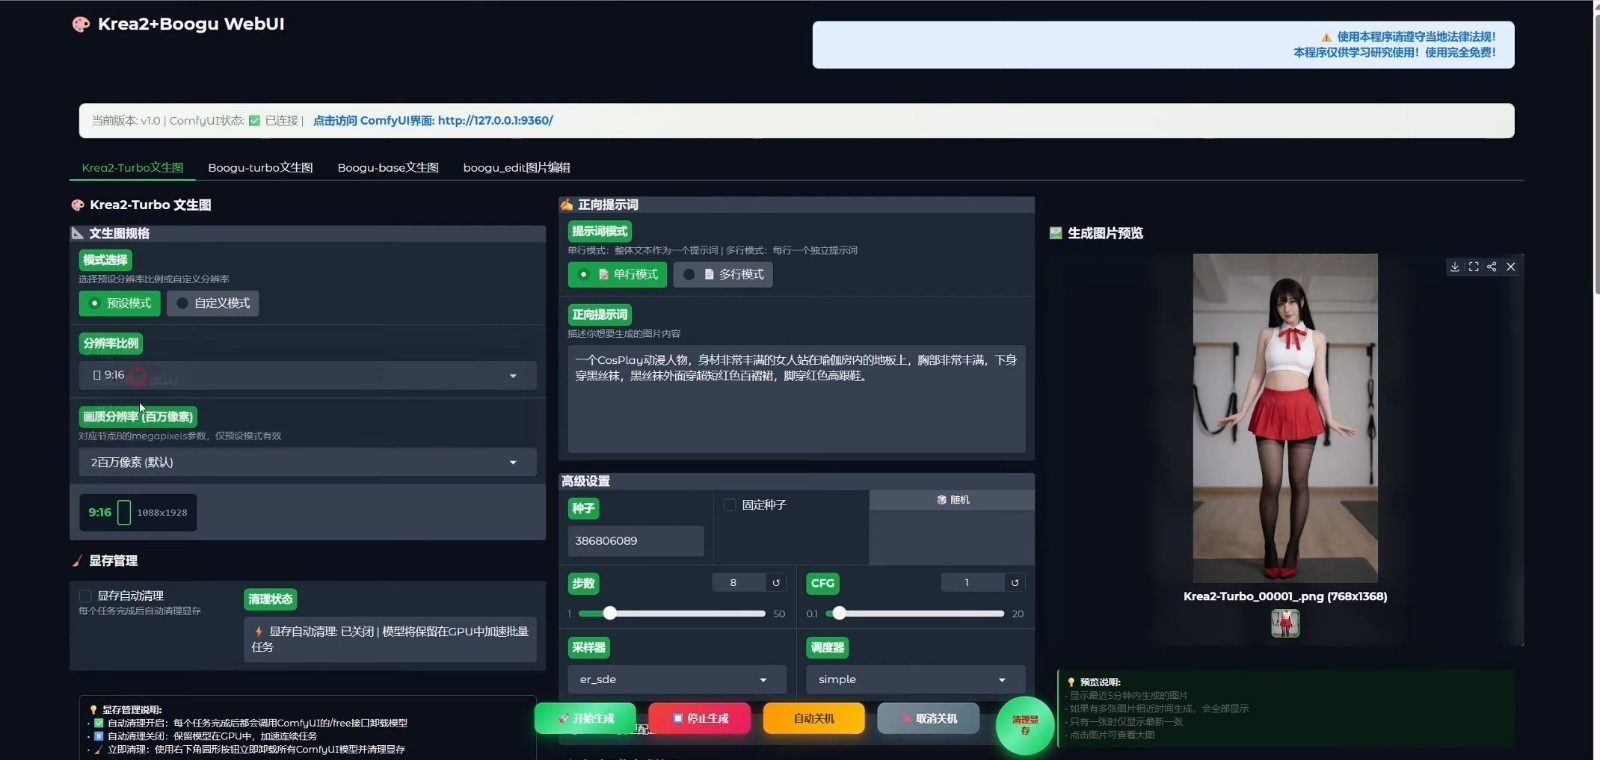The height and width of the screenshot is (760, 1600).
Task: Open the ComfyUI link http://127.0.0.1:9360/
Action: (495, 121)
